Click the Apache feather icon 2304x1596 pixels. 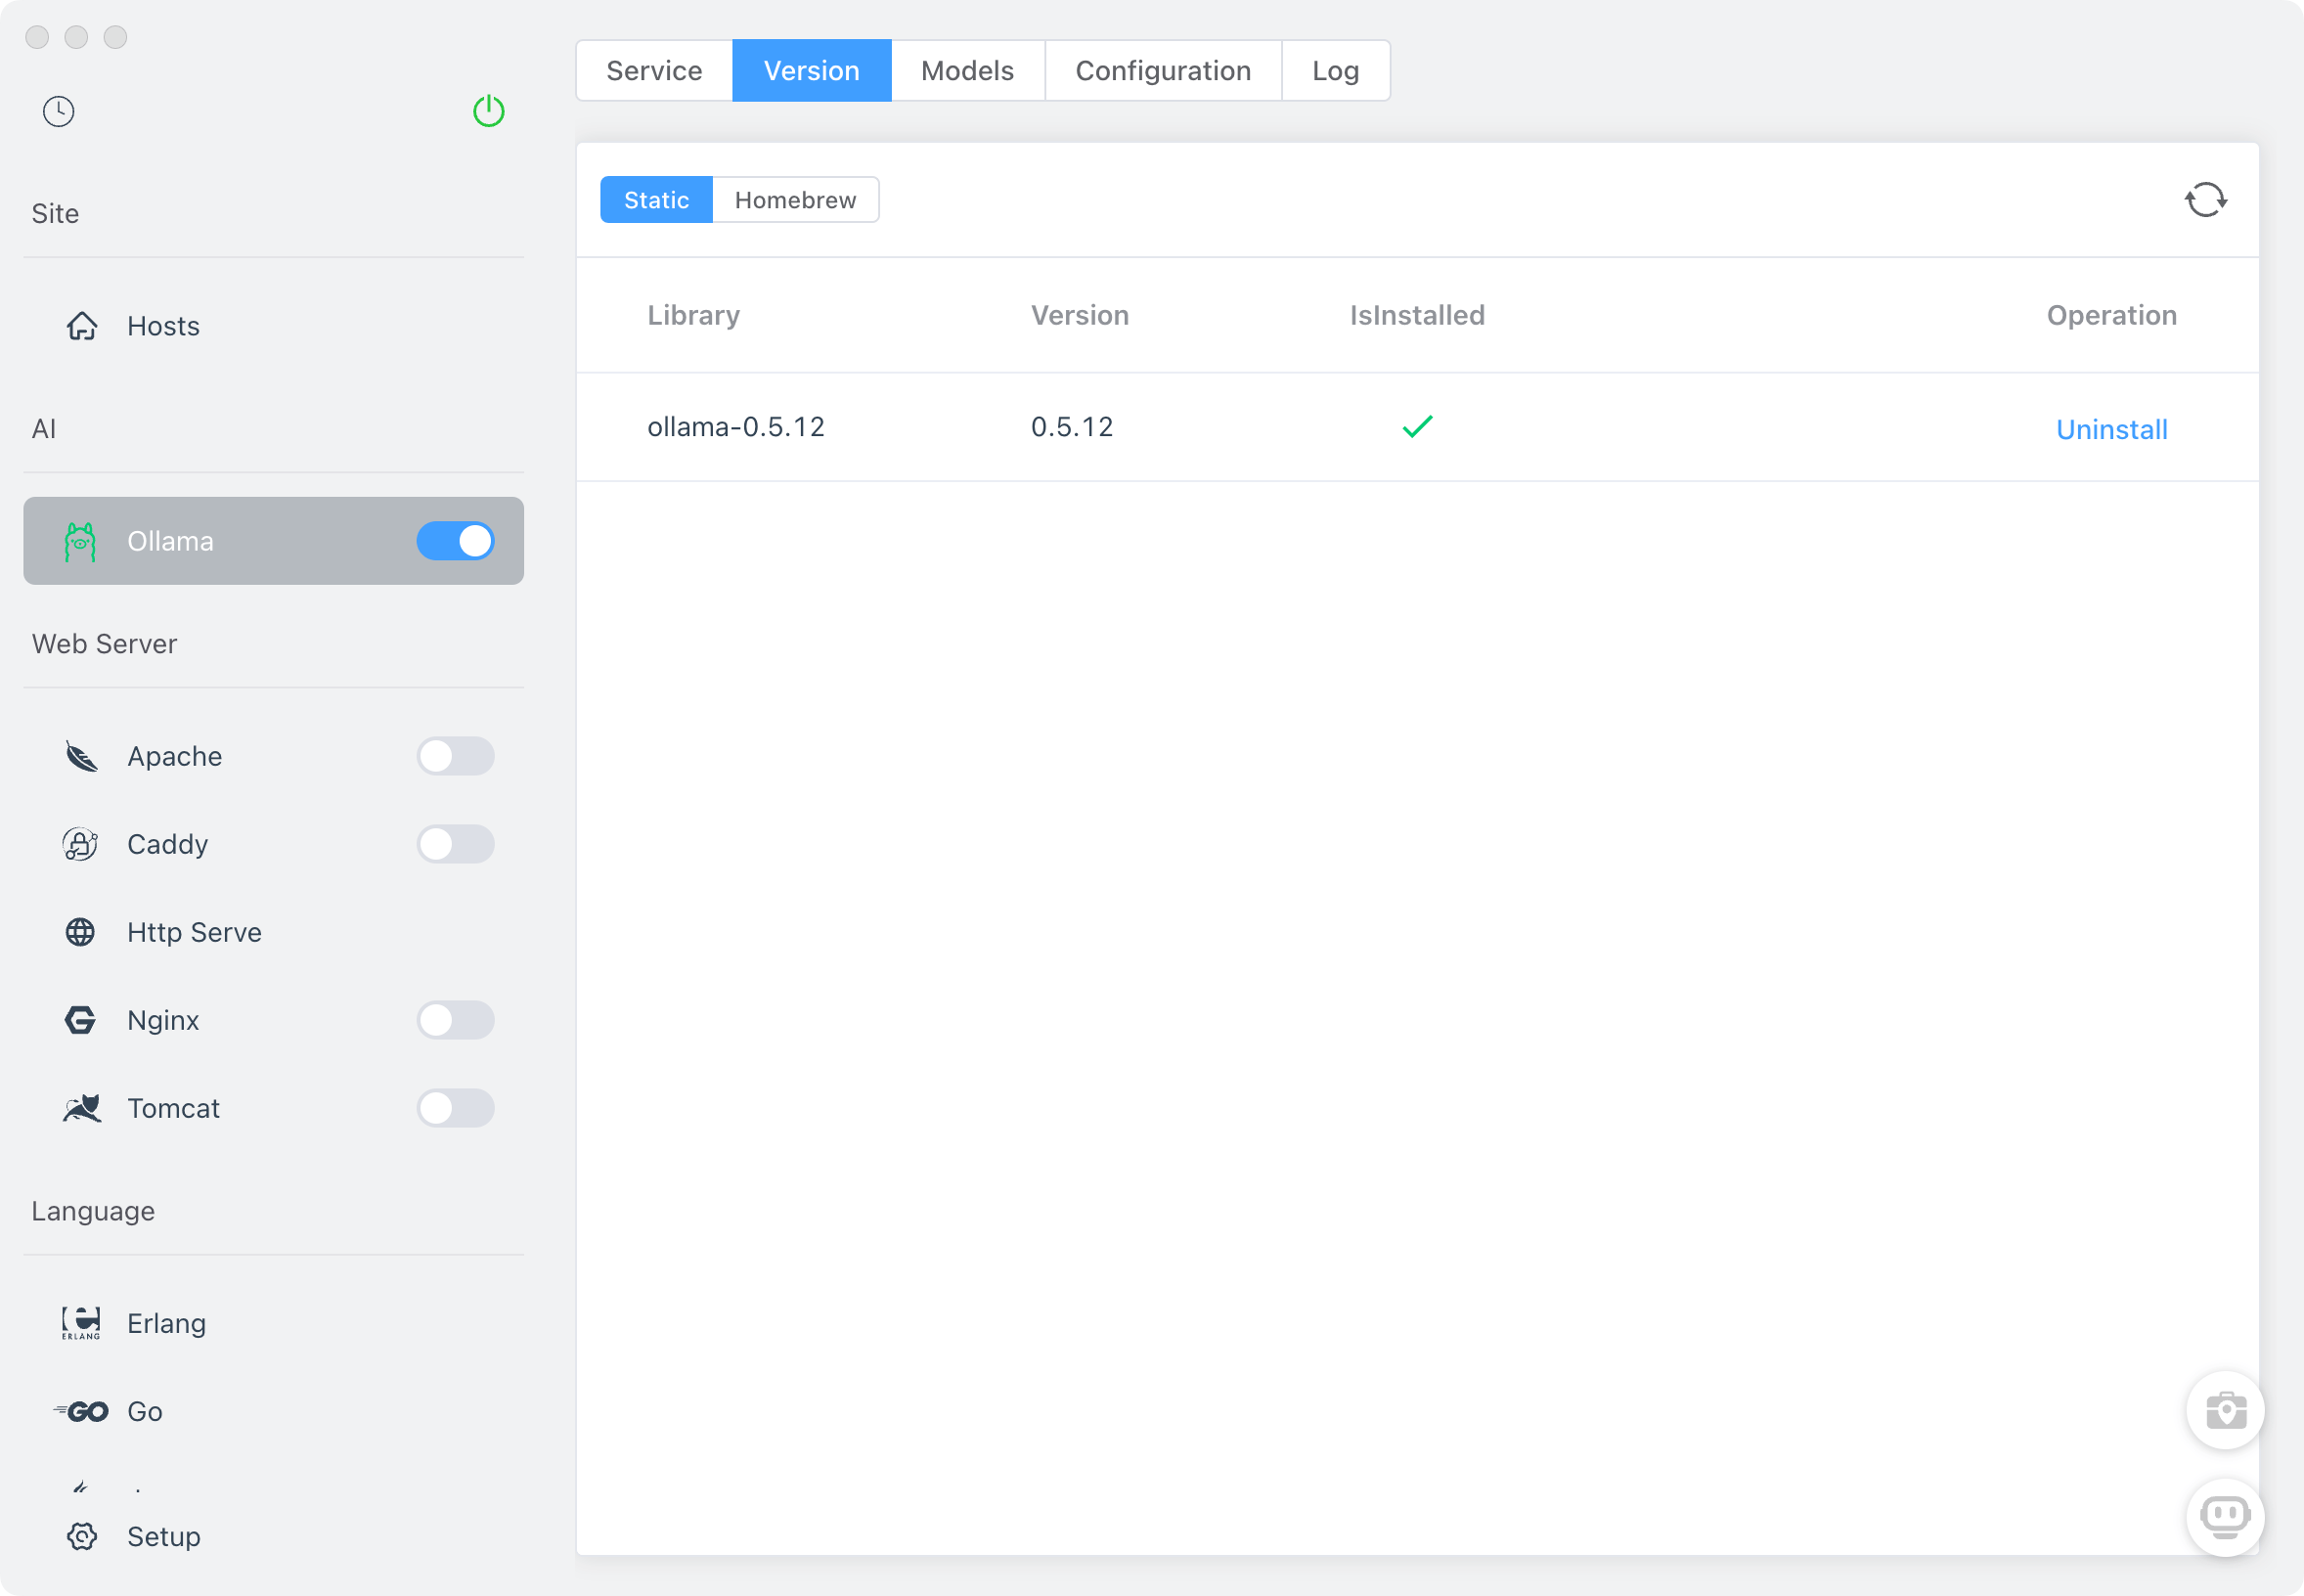click(x=81, y=756)
